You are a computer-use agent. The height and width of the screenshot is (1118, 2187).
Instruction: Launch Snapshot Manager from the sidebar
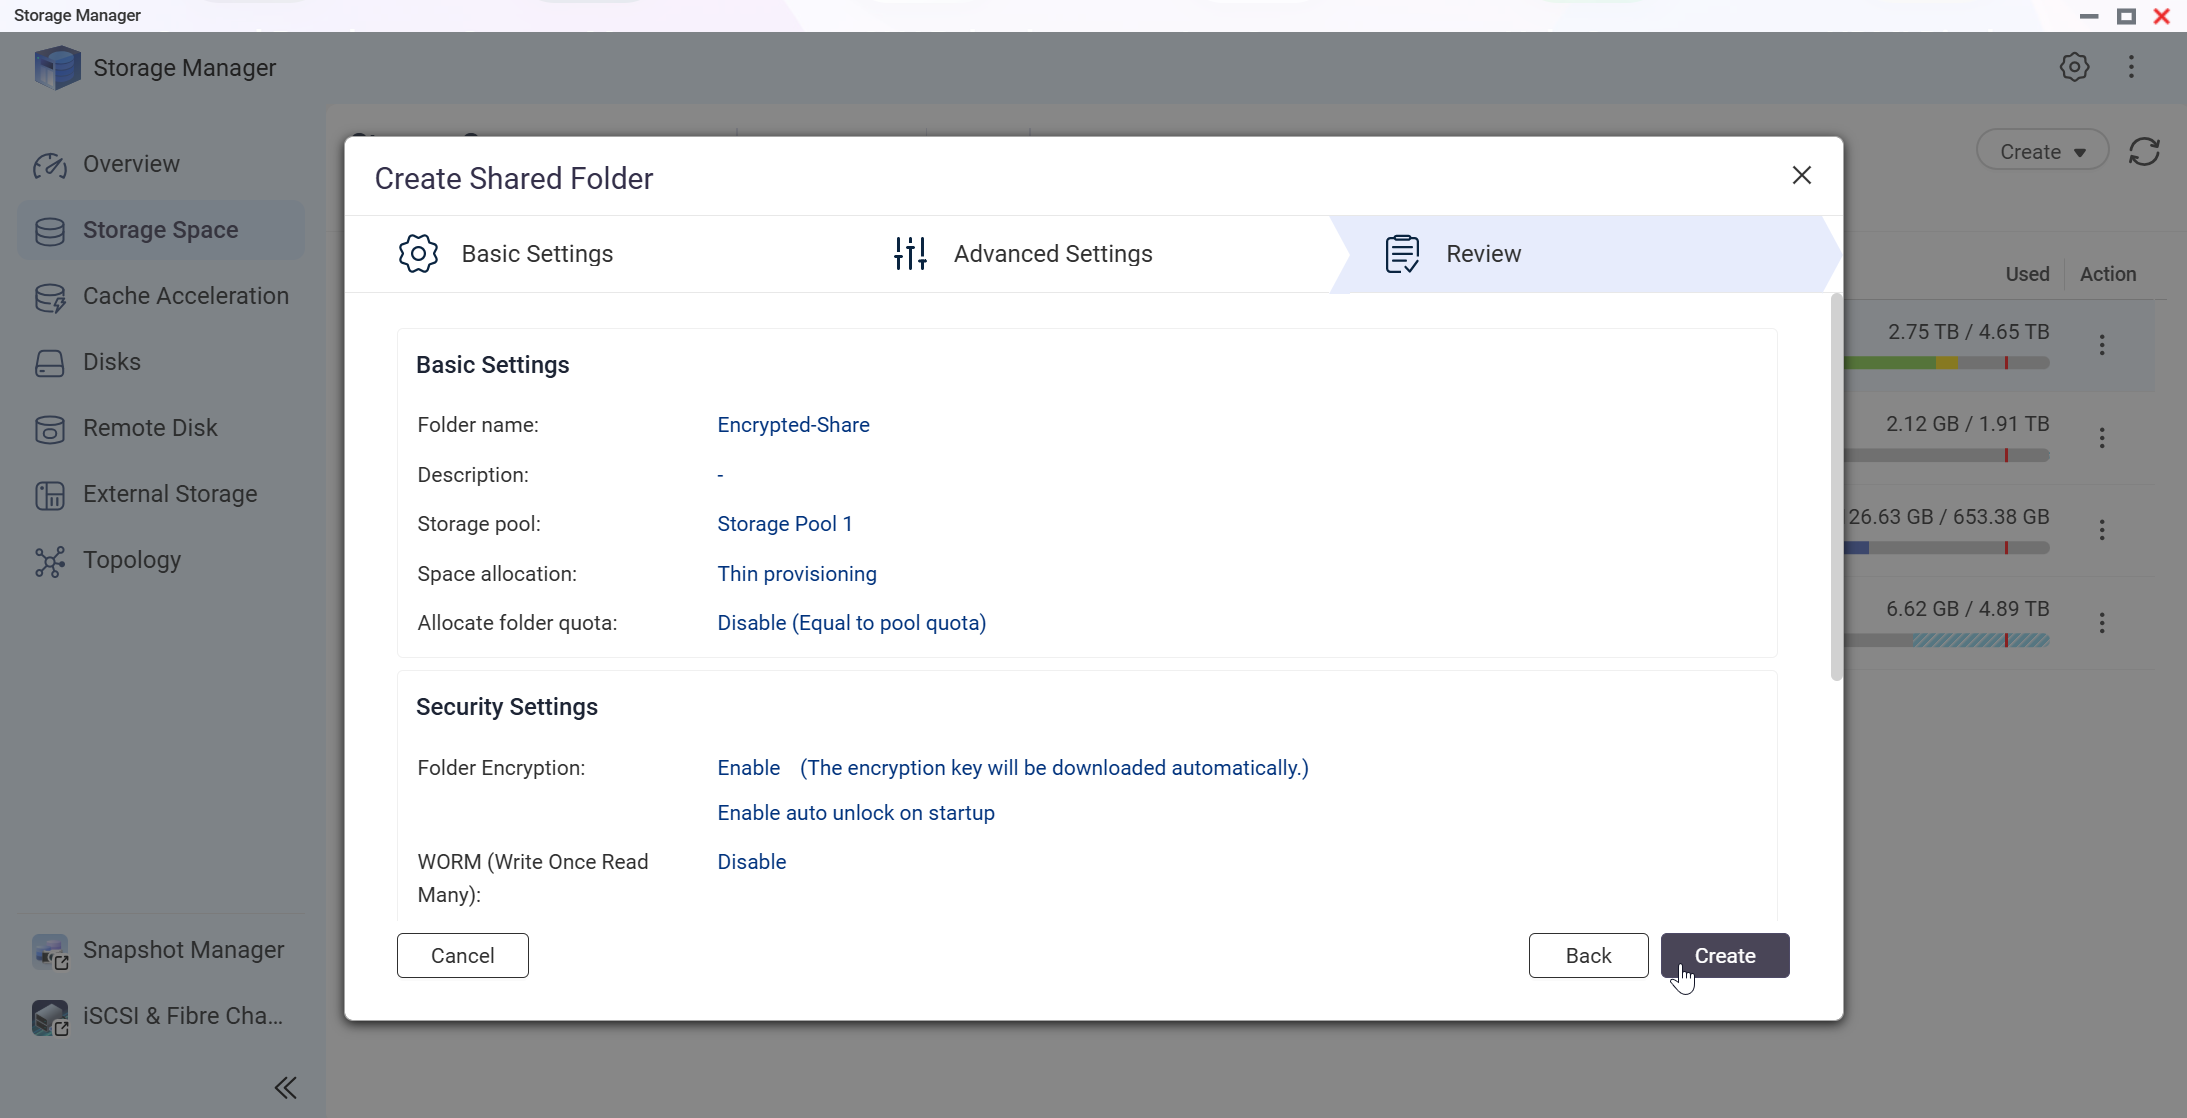coord(161,950)
